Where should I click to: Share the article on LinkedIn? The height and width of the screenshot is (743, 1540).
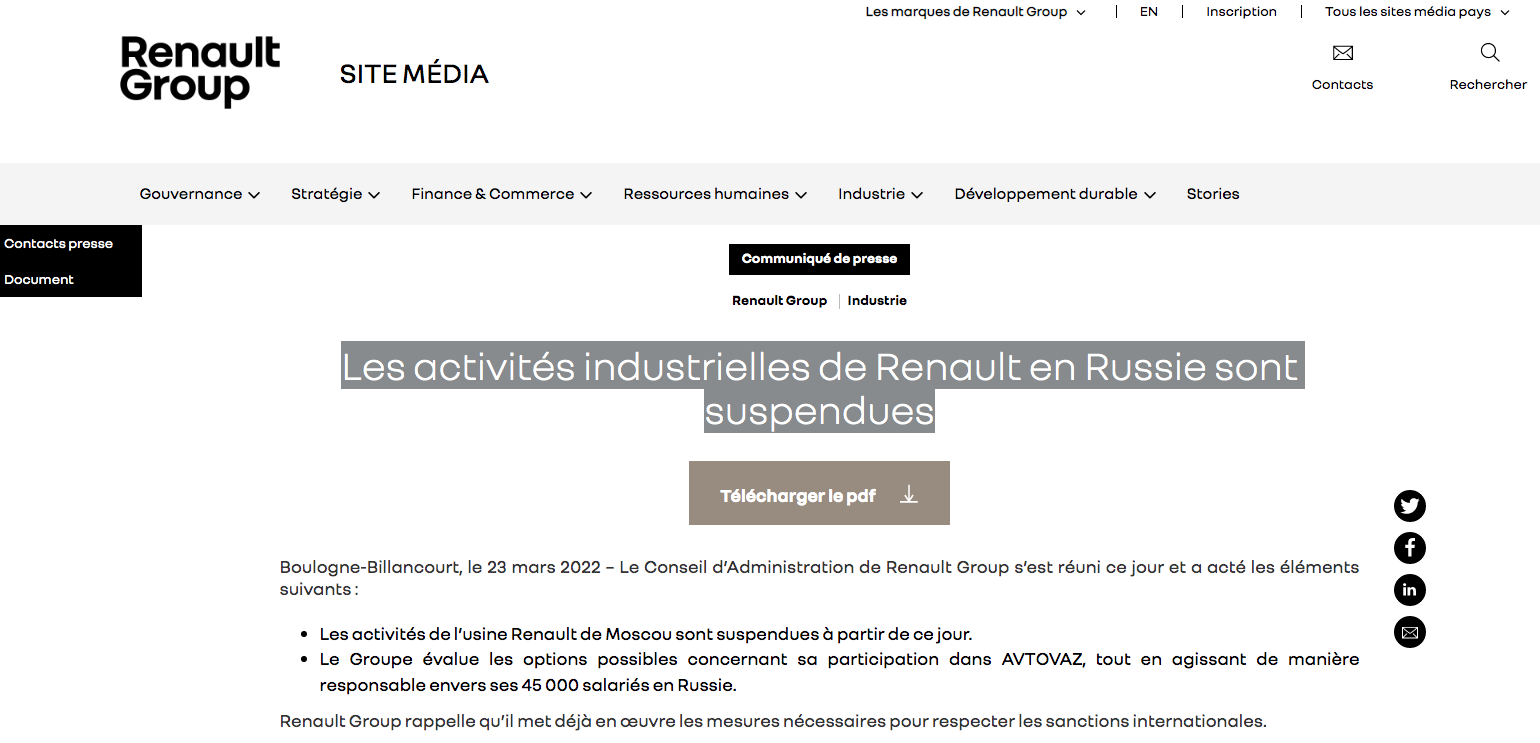pyautogui.click(x=1410, y=590)
